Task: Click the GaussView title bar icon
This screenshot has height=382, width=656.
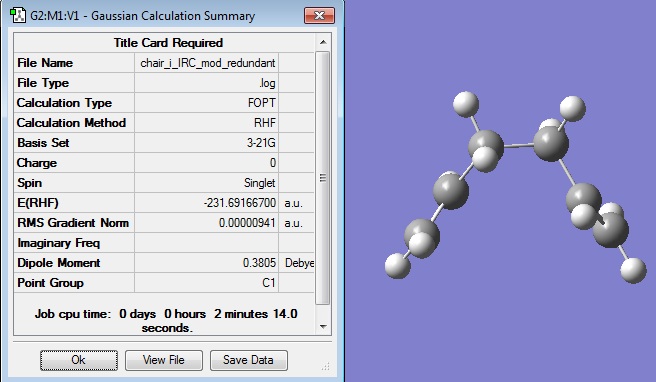Action: (x=18, y=15)
